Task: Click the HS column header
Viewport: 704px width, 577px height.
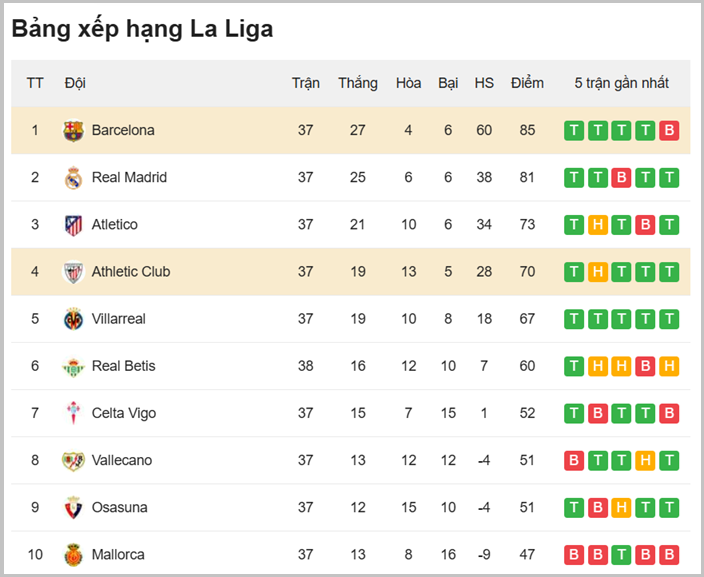Action: (x=484, y=83)
